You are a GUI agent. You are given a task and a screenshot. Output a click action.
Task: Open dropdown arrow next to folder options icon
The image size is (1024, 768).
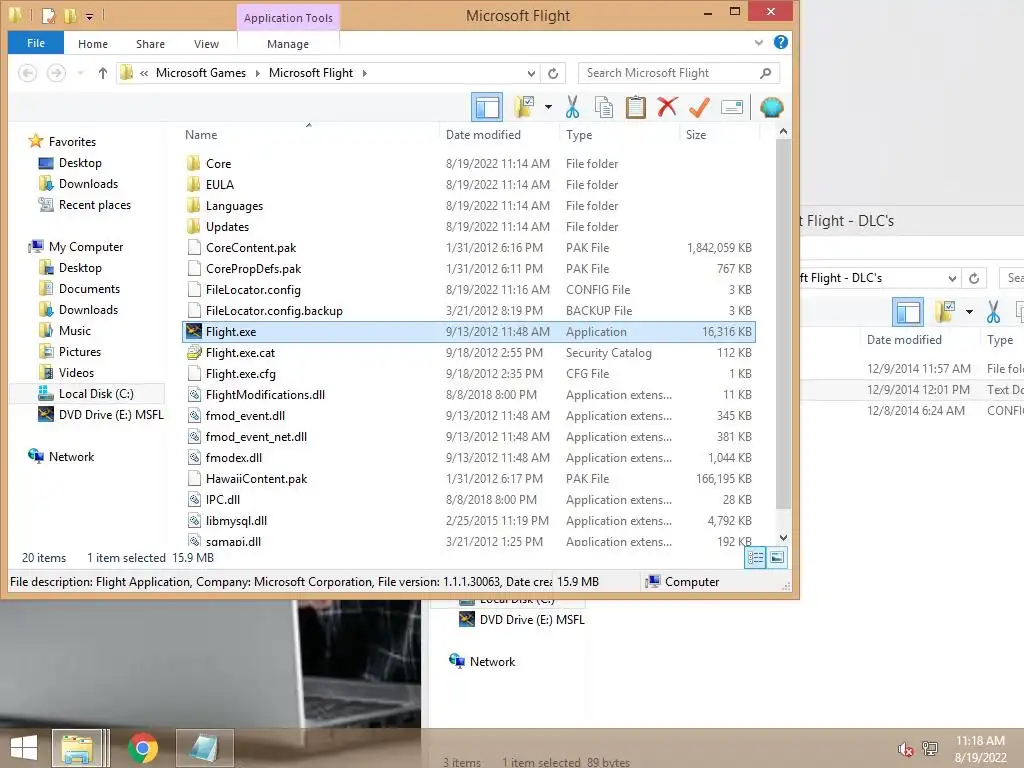[x=548, y=107]
